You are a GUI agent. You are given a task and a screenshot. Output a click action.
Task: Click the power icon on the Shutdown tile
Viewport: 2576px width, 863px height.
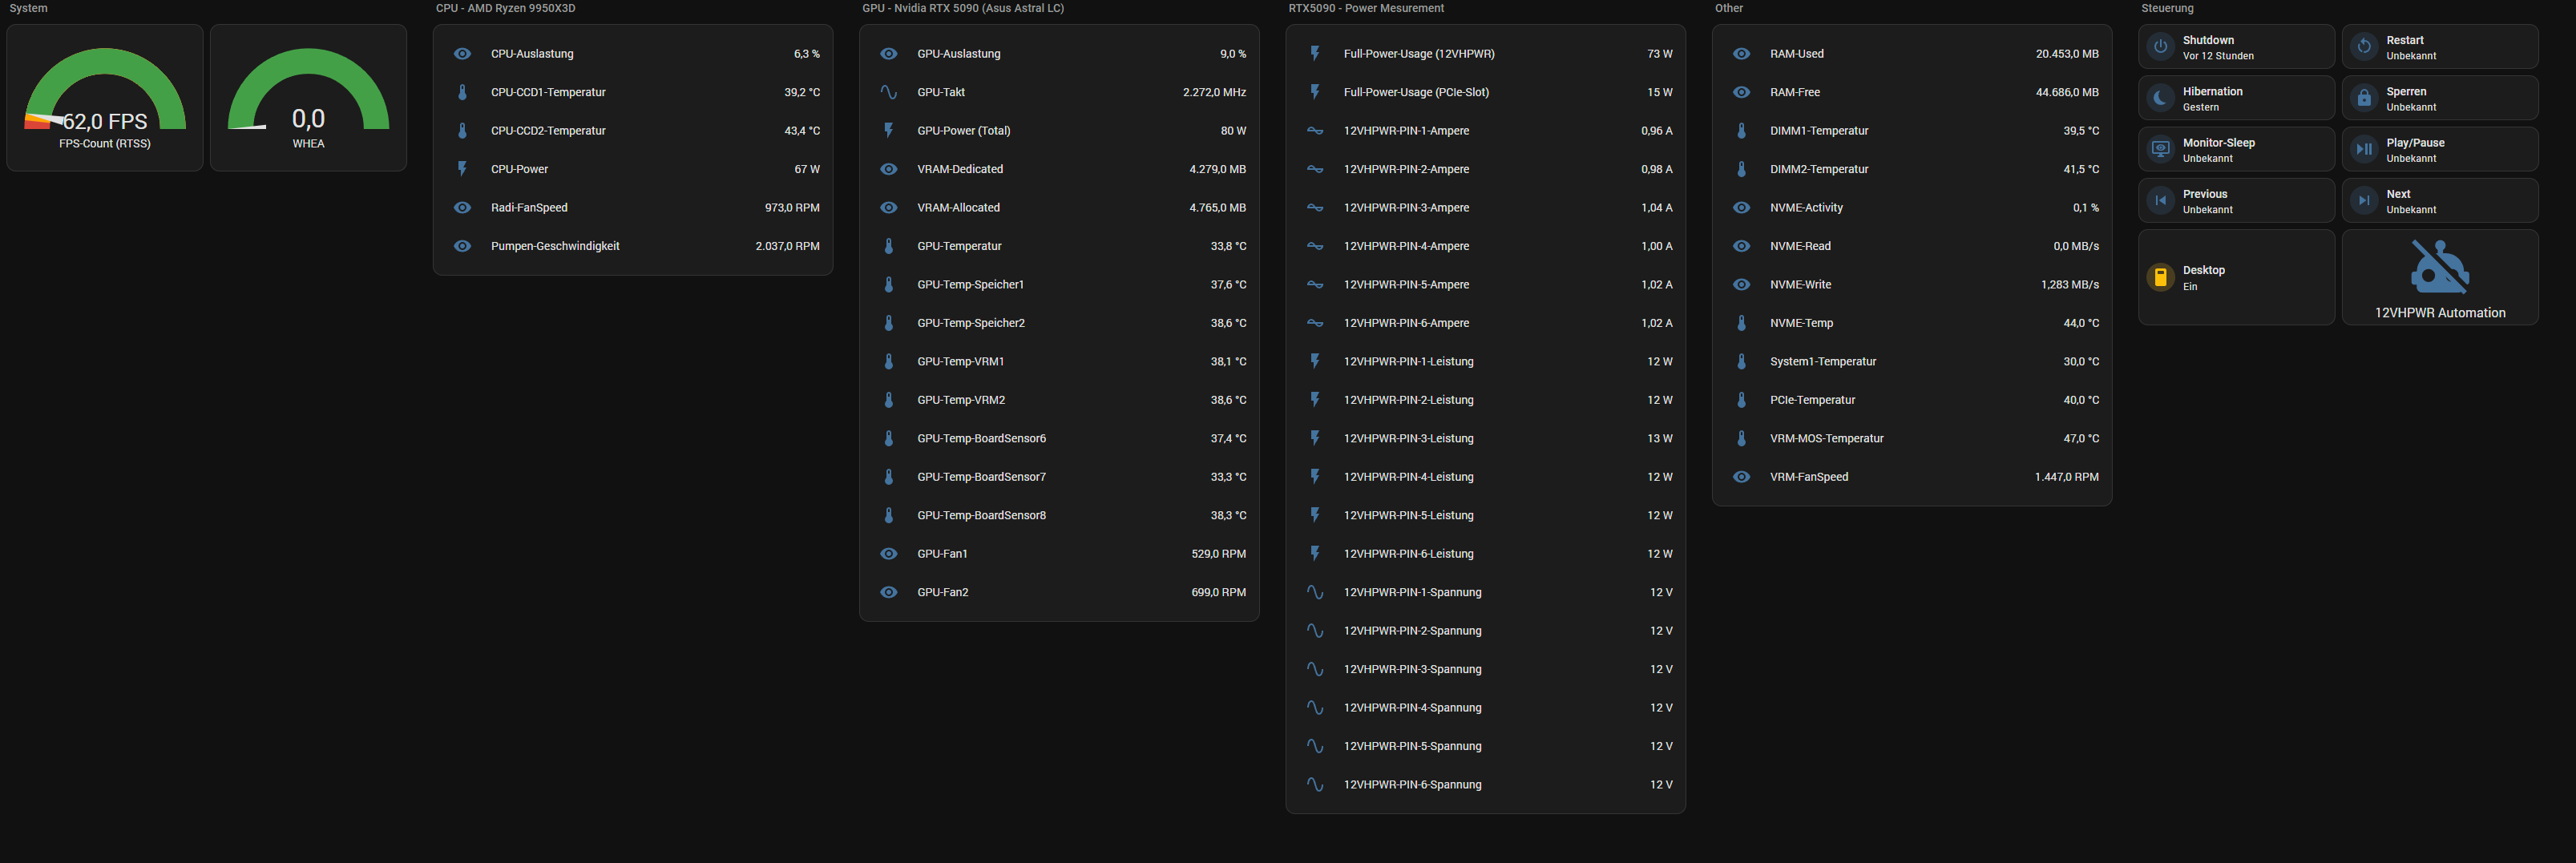tap(2160, 46)
